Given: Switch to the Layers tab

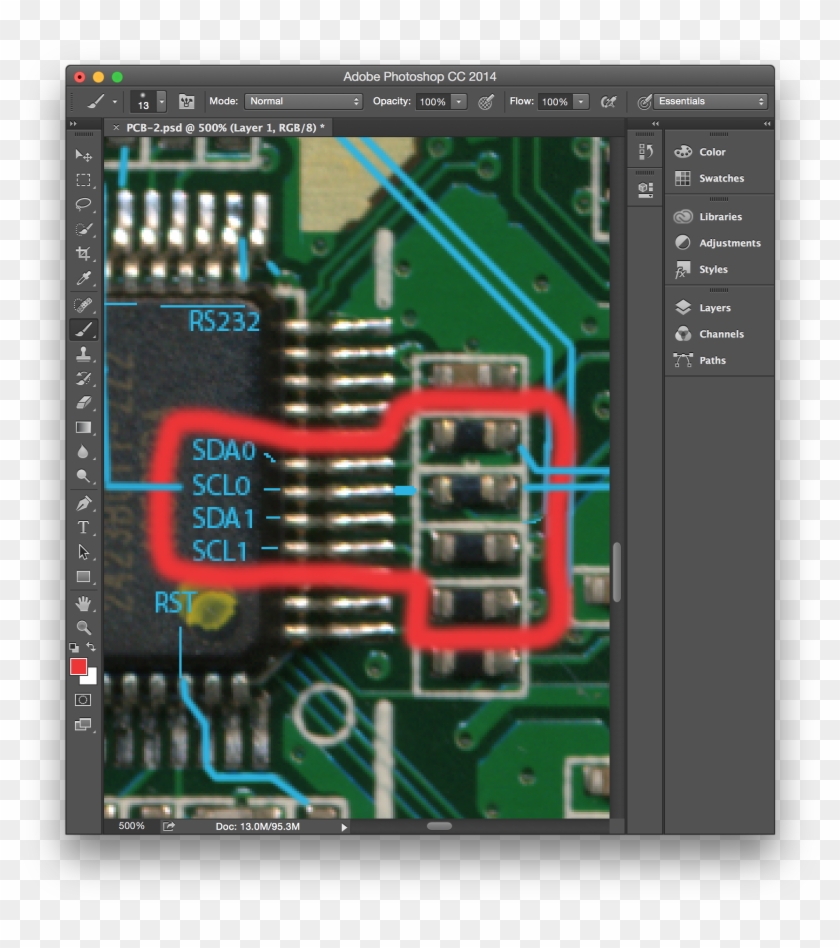Looking at the screenshot, I should coord(714,307).
